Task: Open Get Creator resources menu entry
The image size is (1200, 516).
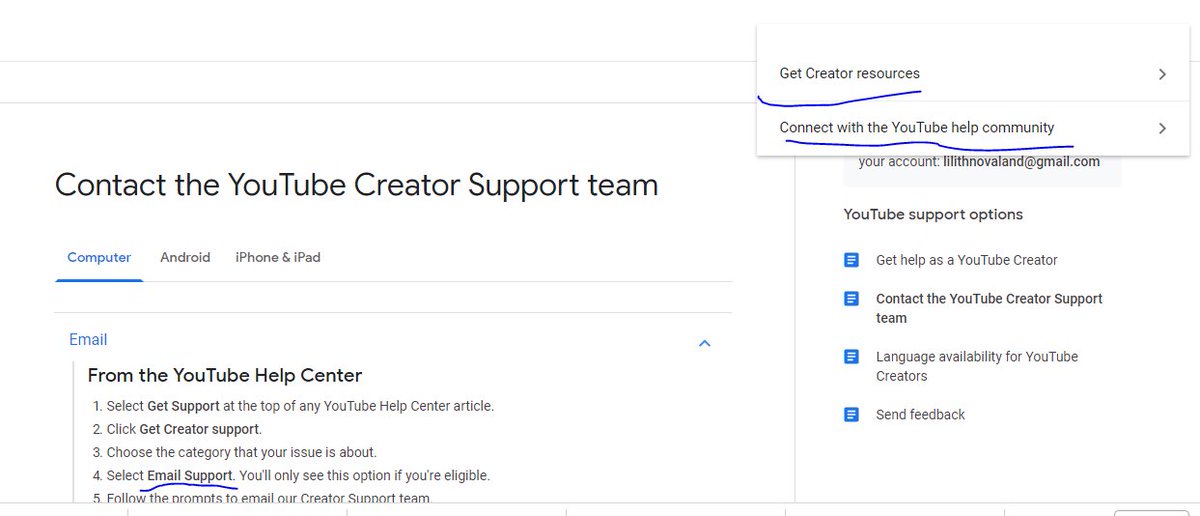Action: (973, 74)
